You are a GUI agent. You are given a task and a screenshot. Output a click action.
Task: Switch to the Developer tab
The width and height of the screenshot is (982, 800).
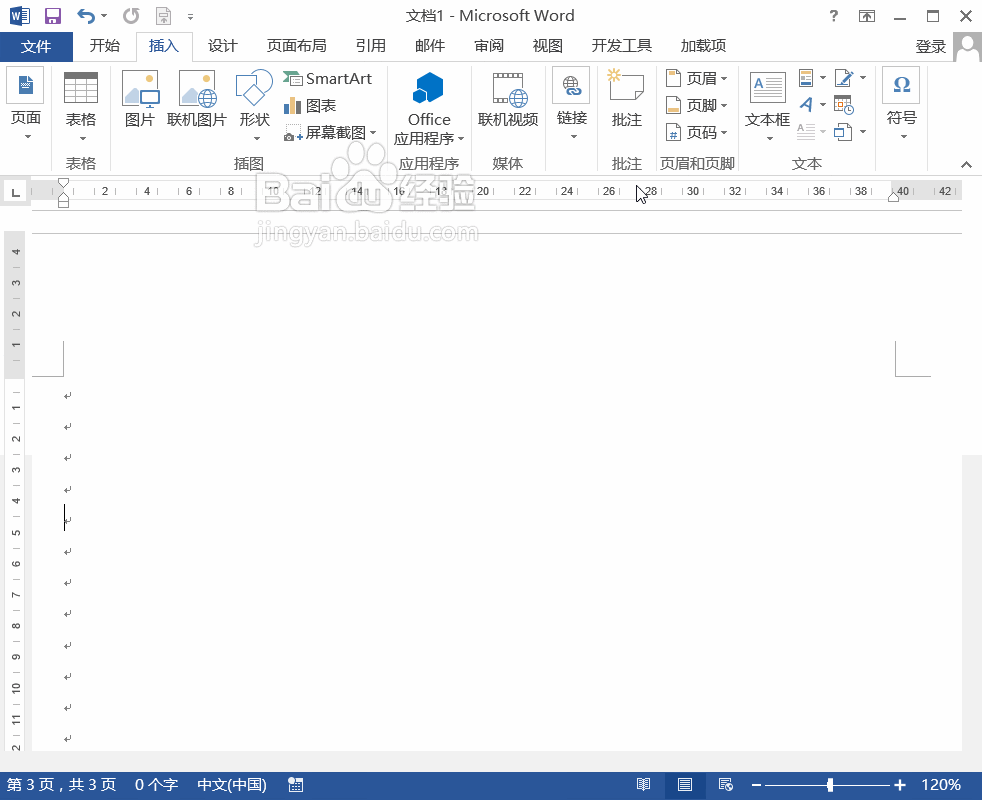(x=622, y=46)
